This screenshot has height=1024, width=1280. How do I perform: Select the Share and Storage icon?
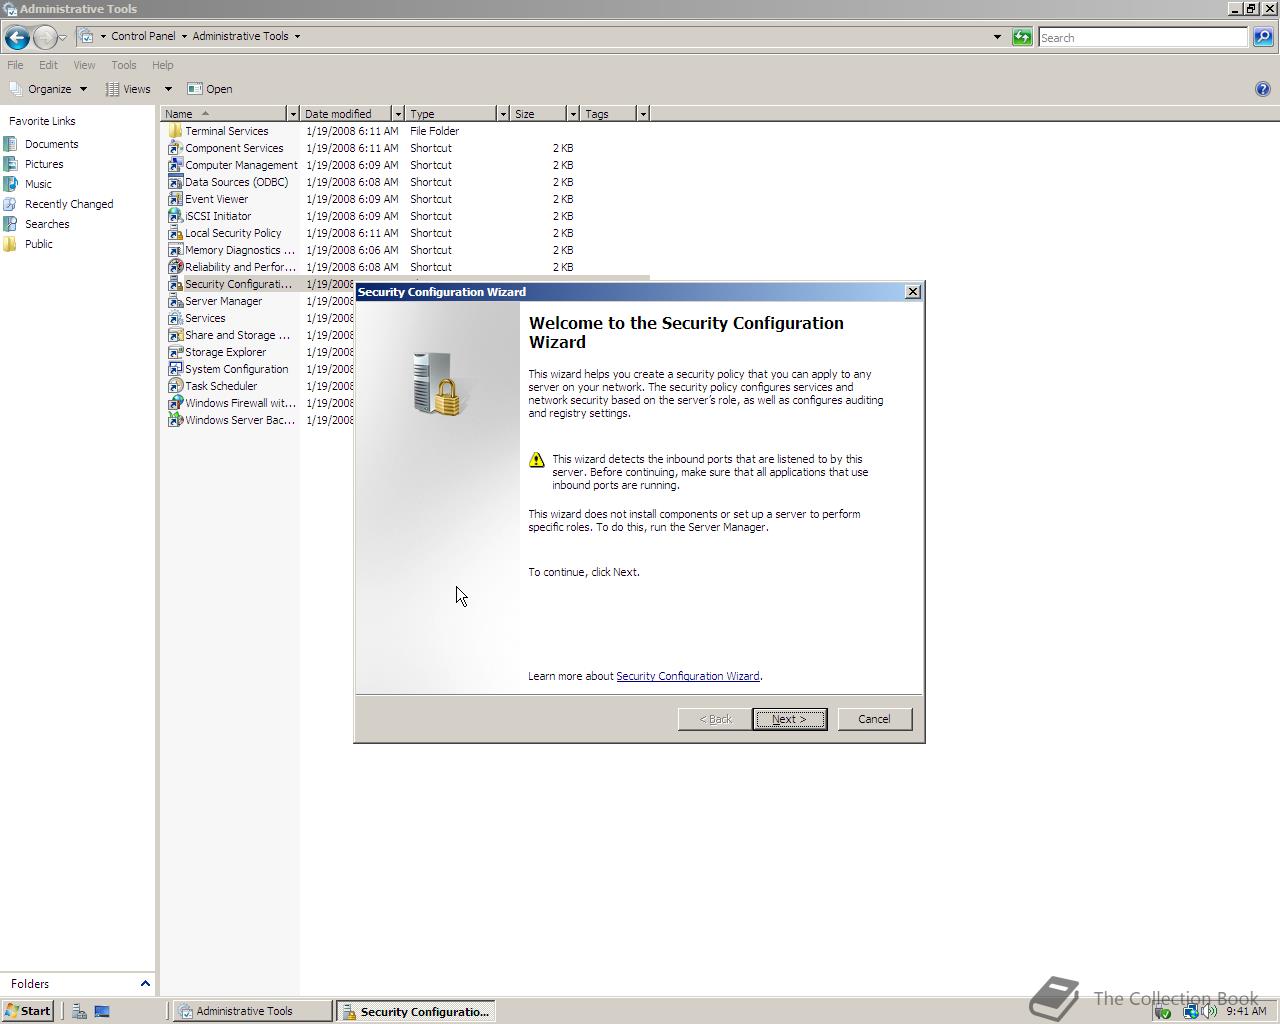click(x=175, y=335)
